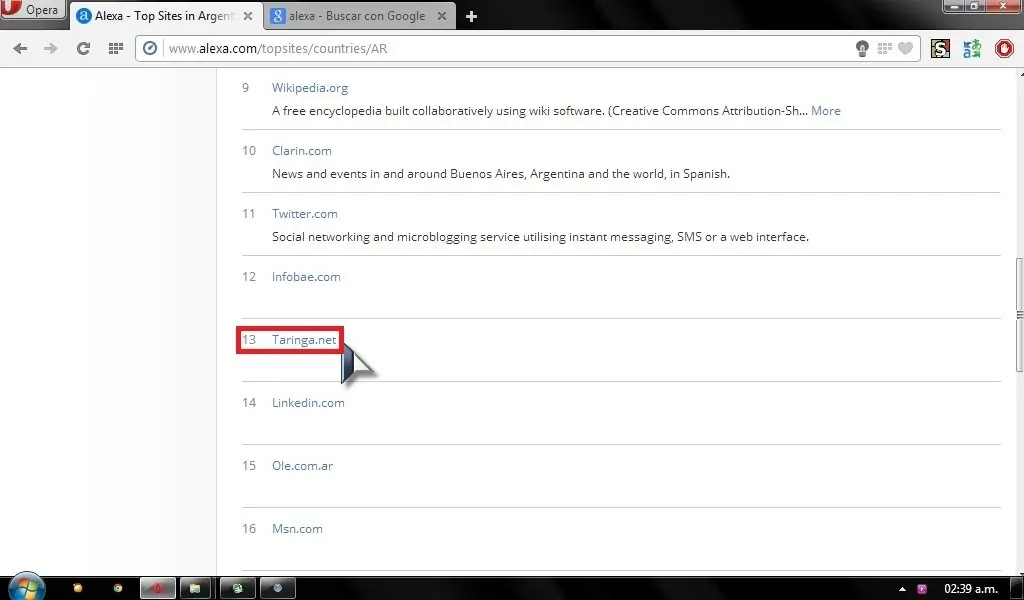Click the site info badge in address bar
This screenshot has height=600, width=1024.
(x=150, y=48)
